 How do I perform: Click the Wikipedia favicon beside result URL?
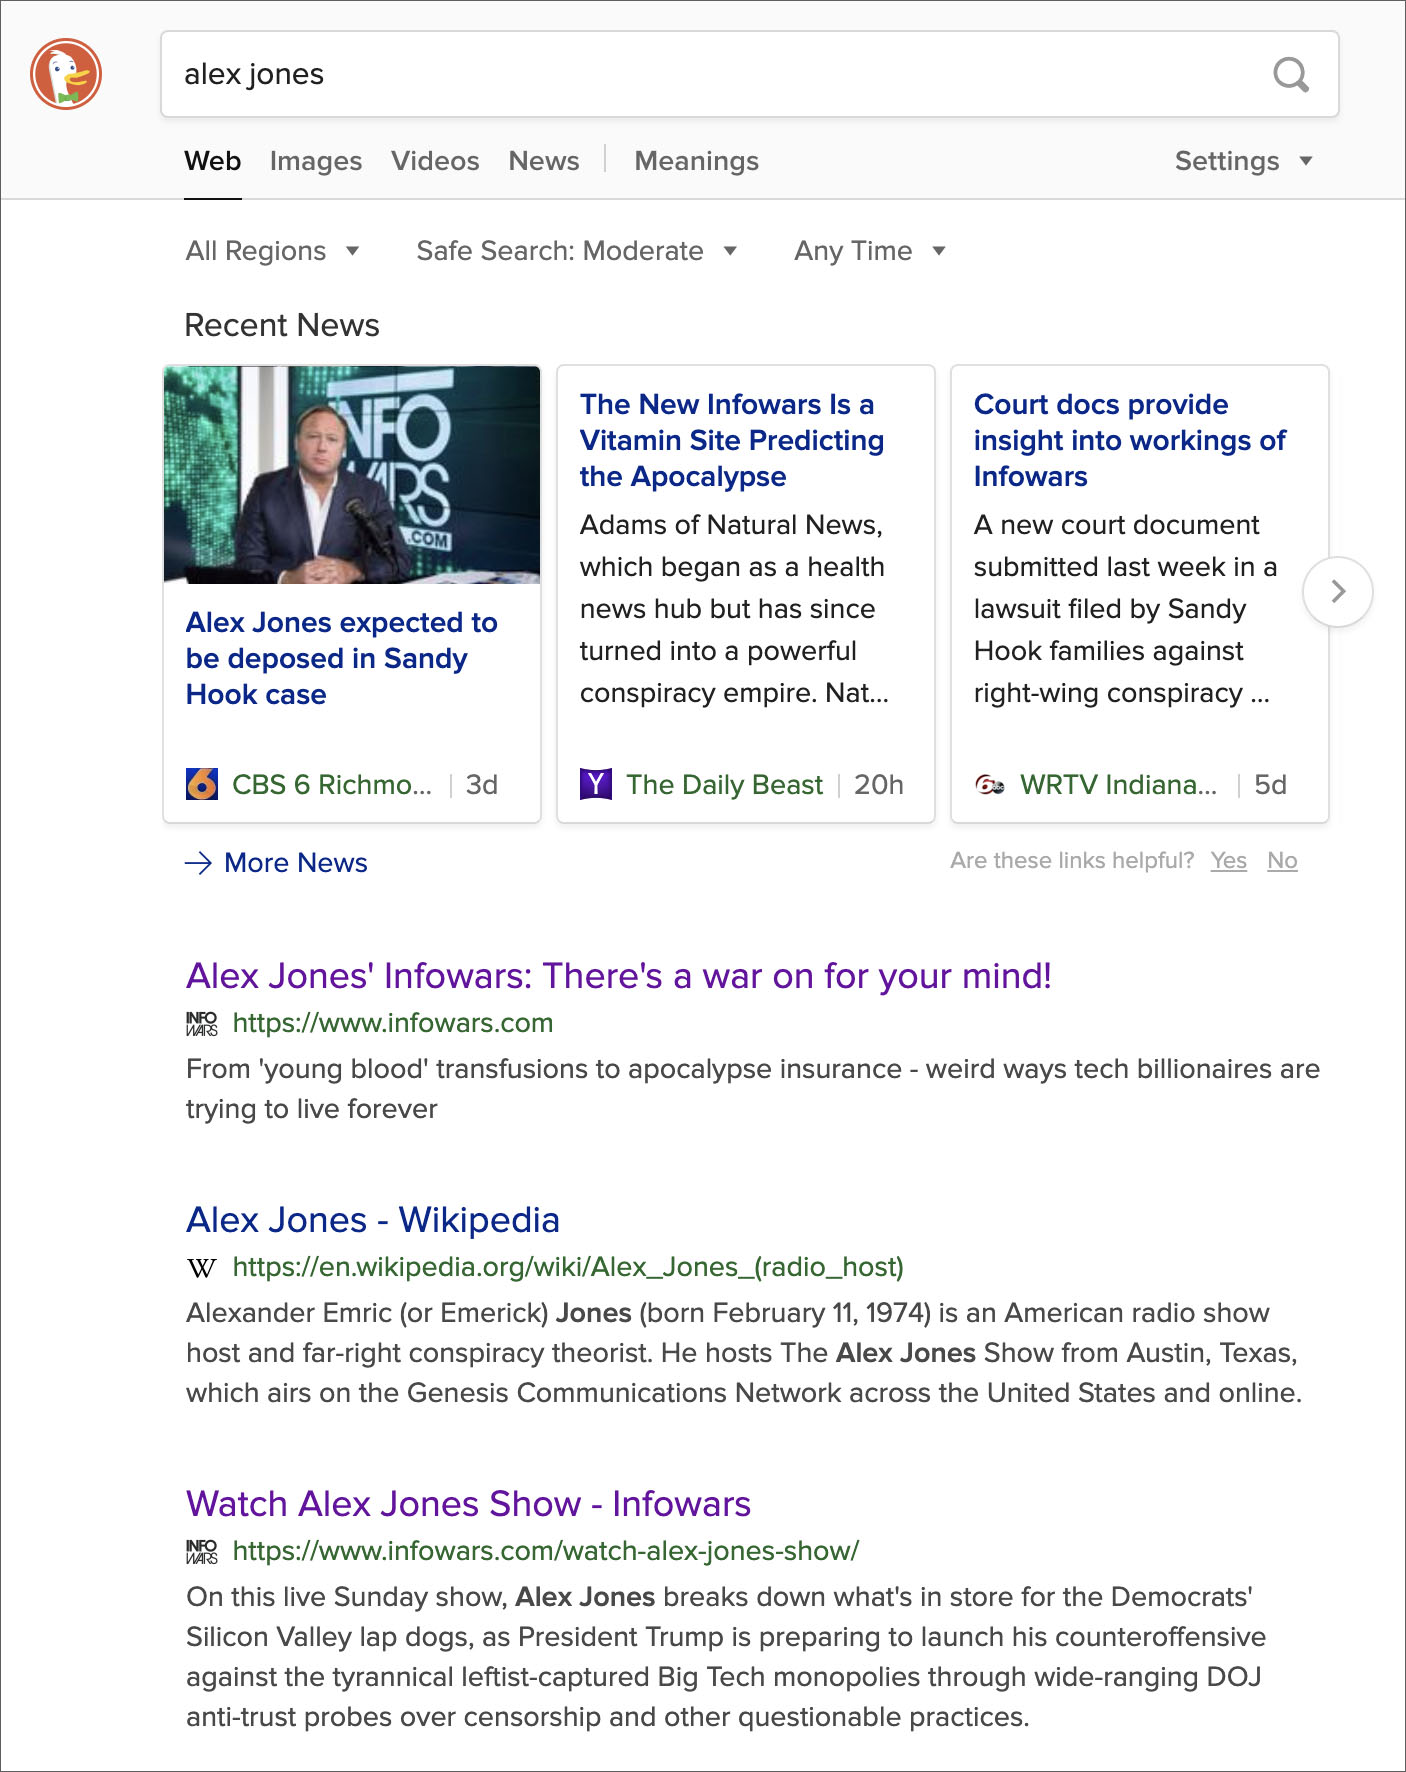click(x=202, y=1268)
